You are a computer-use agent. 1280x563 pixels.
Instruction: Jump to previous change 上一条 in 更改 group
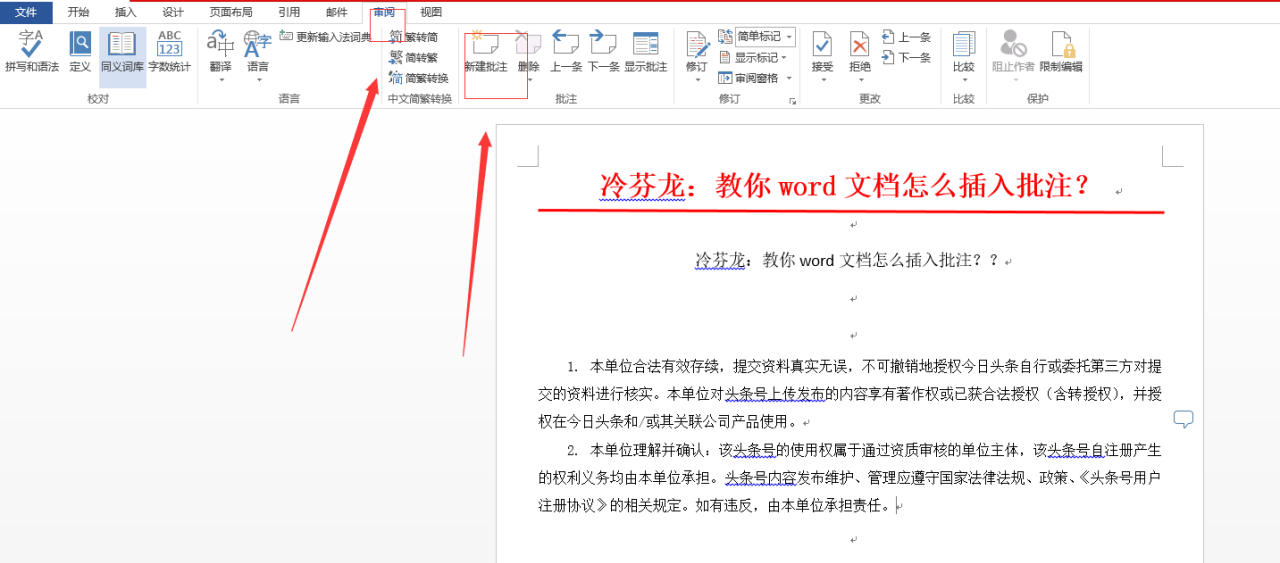(906, 37)
